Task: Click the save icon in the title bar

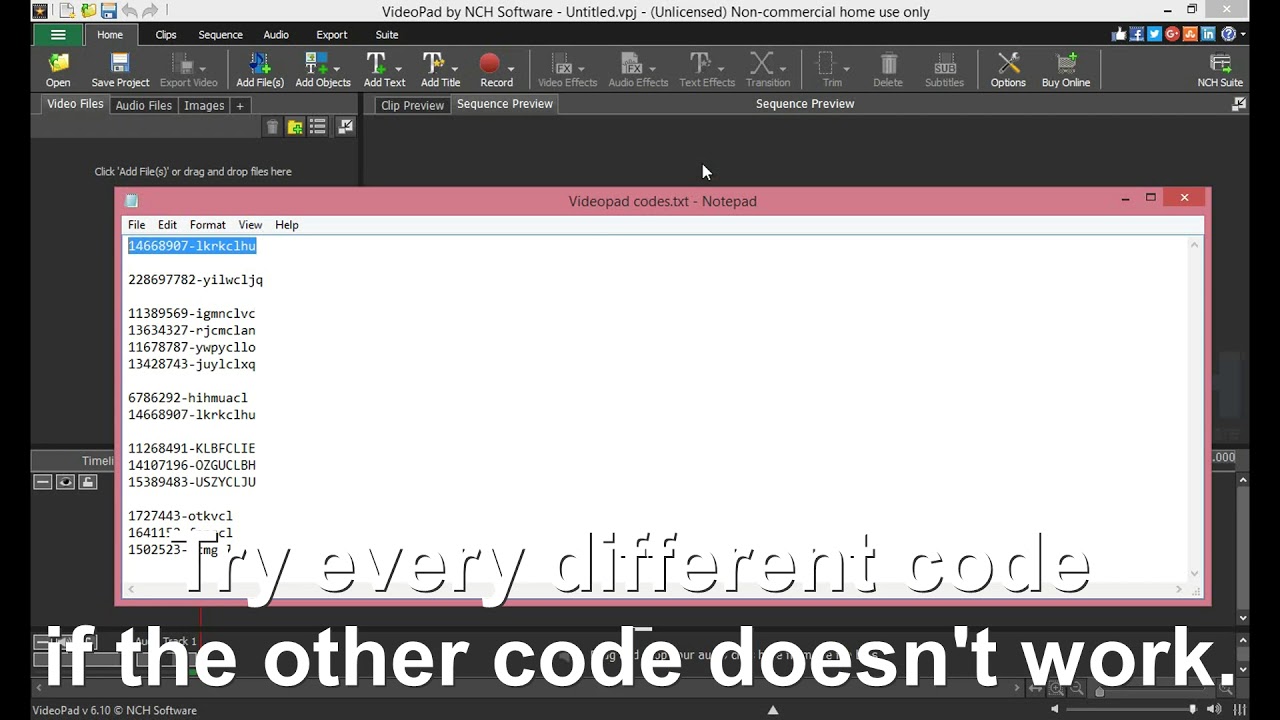Action: coord(108,12)
